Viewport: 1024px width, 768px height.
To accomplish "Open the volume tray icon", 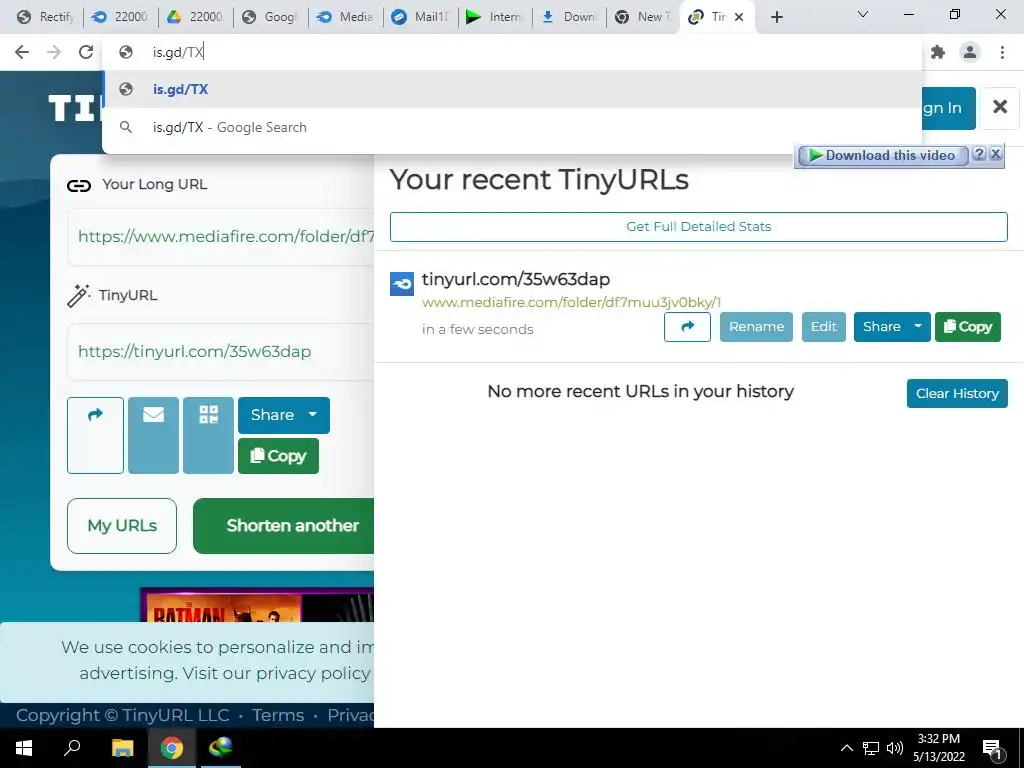I will (895, 748).
